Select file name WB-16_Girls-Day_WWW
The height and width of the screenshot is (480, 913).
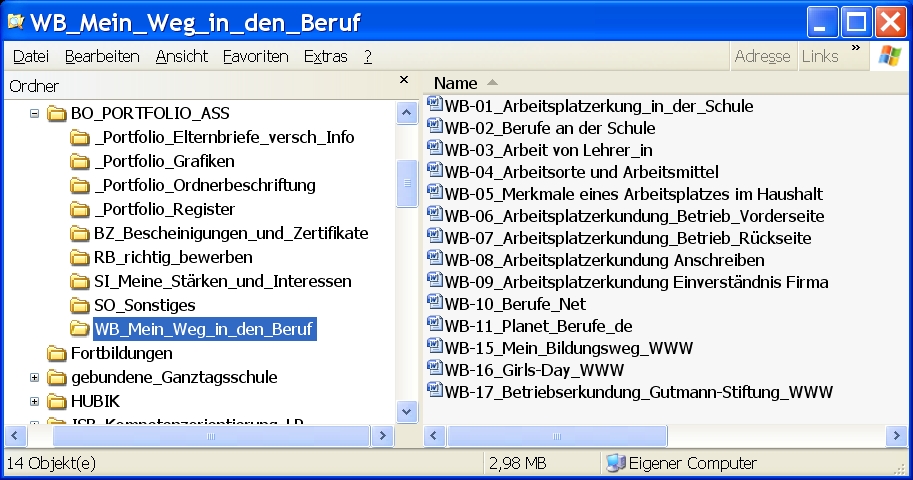point(534,370)
